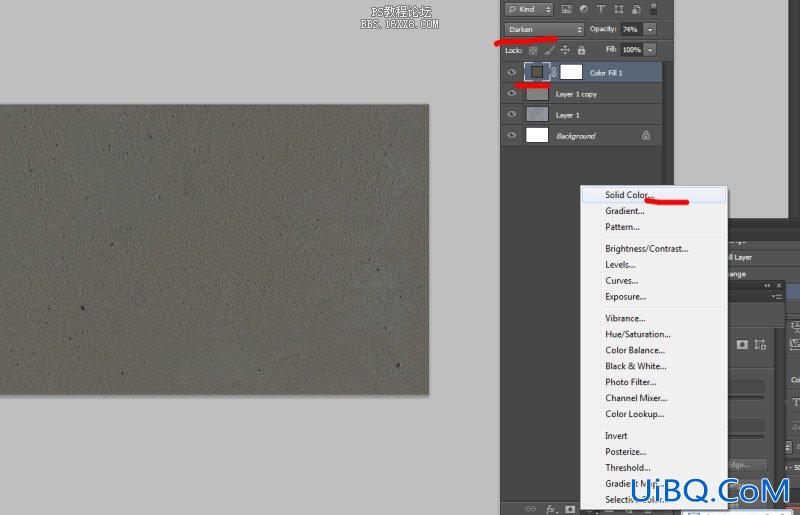This screenshot has height=515, width=800.
Task: Lock all with the padlock icon
Action: (x=581, y=50)
